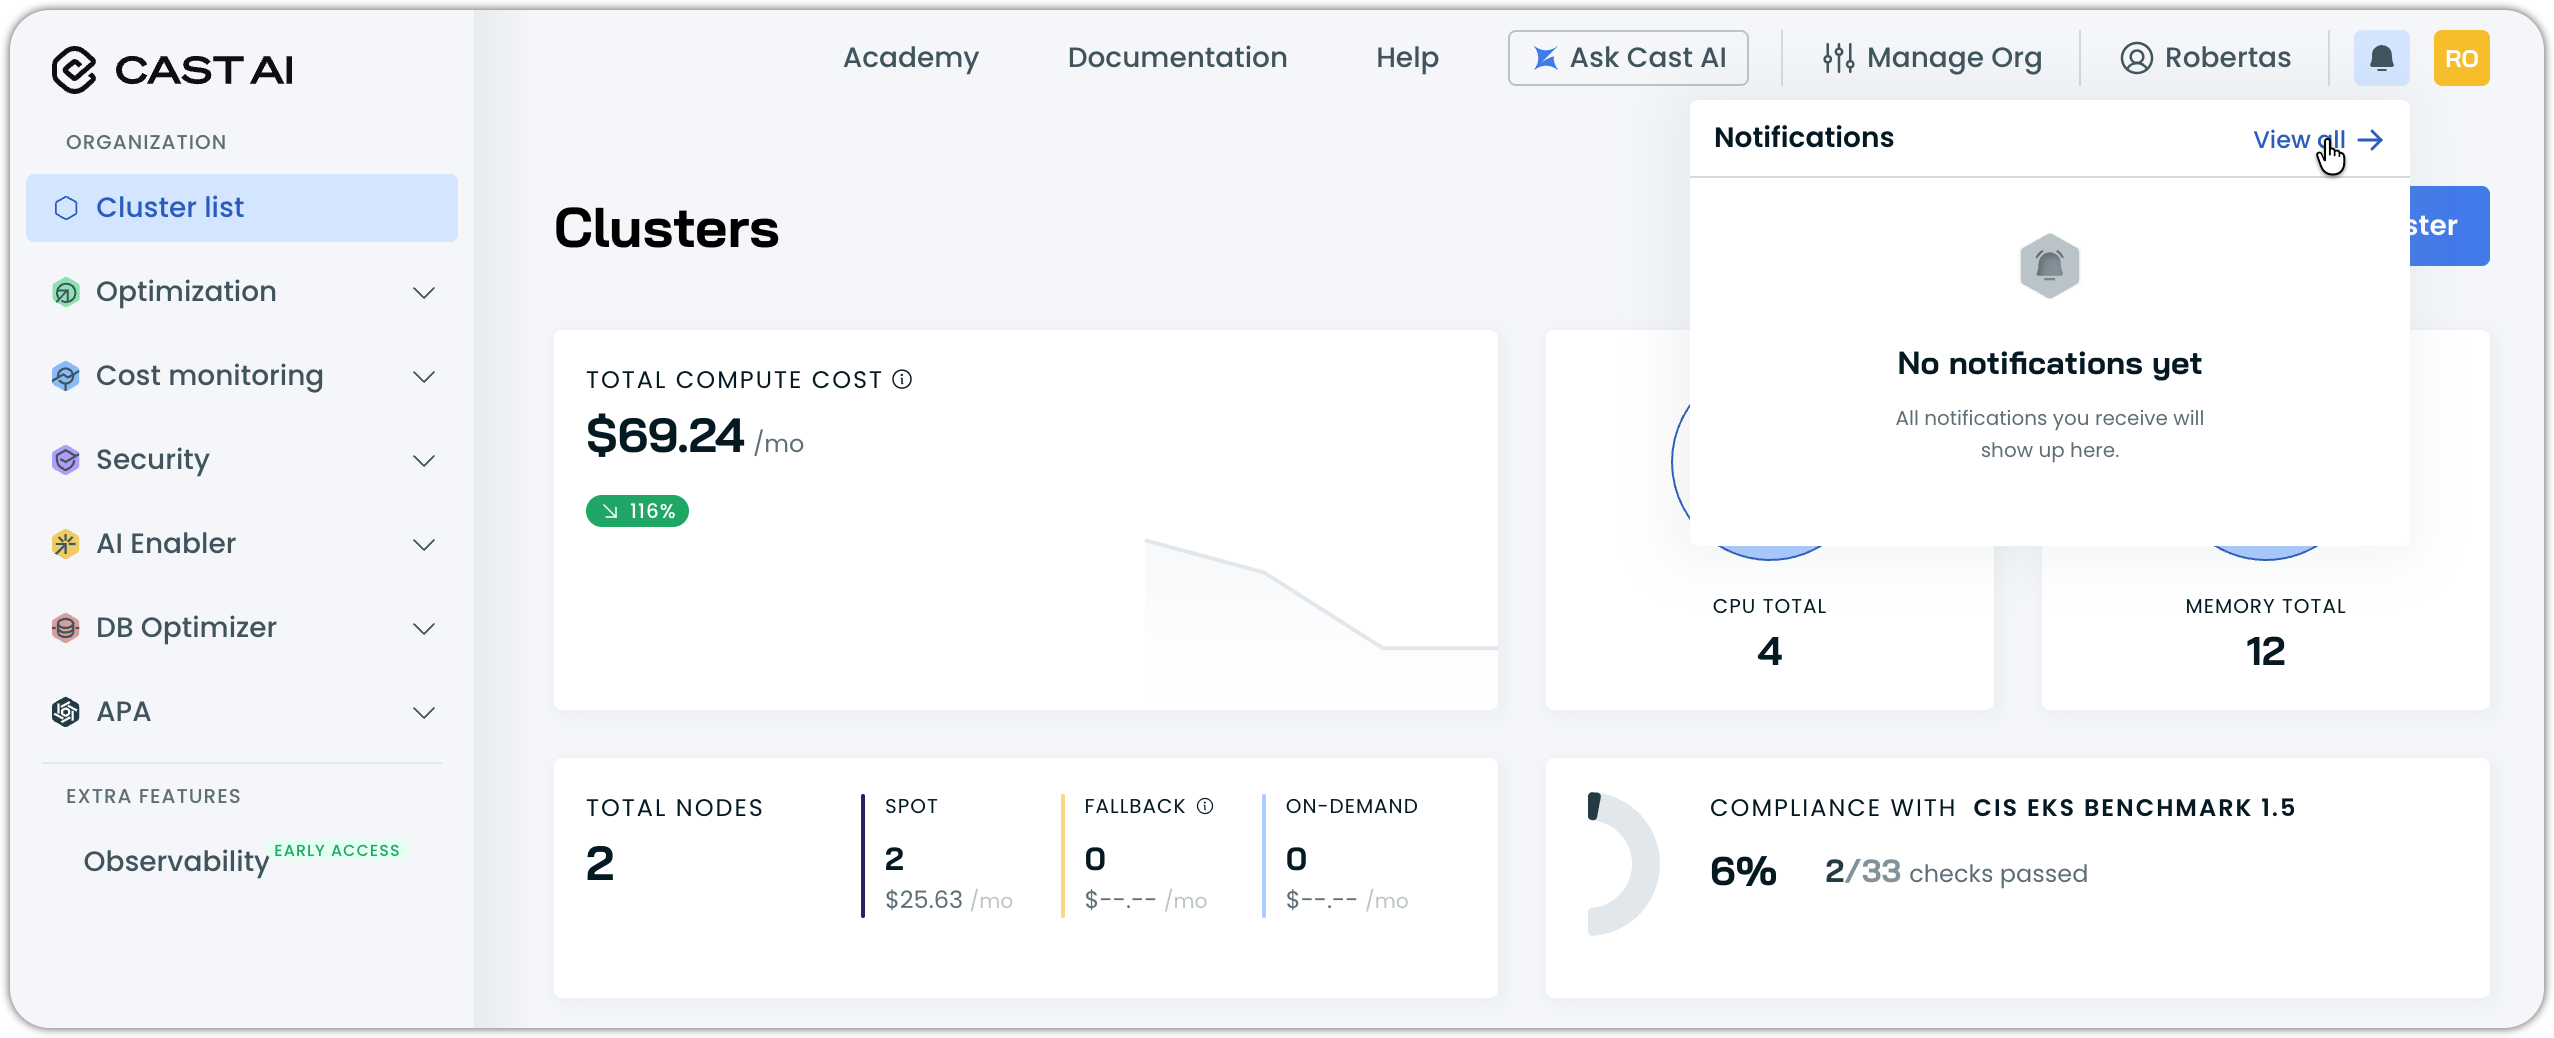The height and width of the screenshot is (1038, 2554).
Task: Click the Cluster list hexagon icon
Action: click(66, 208)
